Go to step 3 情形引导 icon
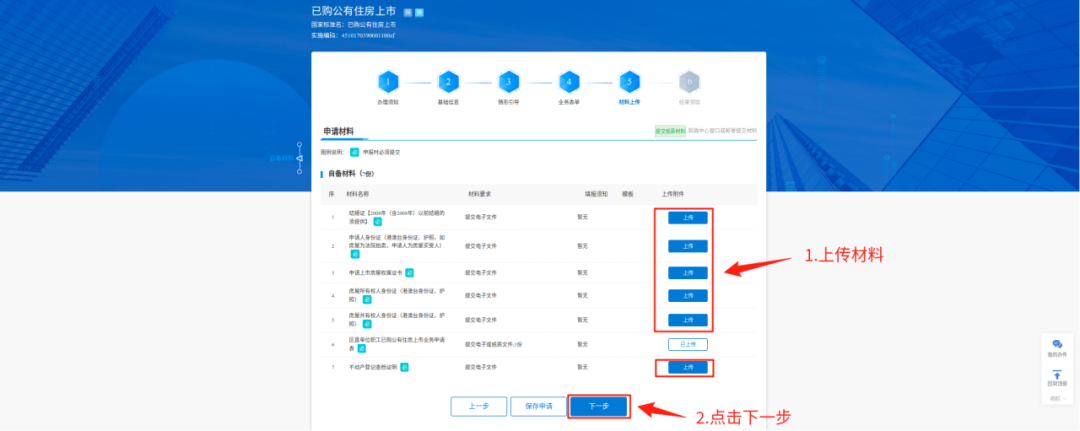1080x431 pixels. [508, 82]
